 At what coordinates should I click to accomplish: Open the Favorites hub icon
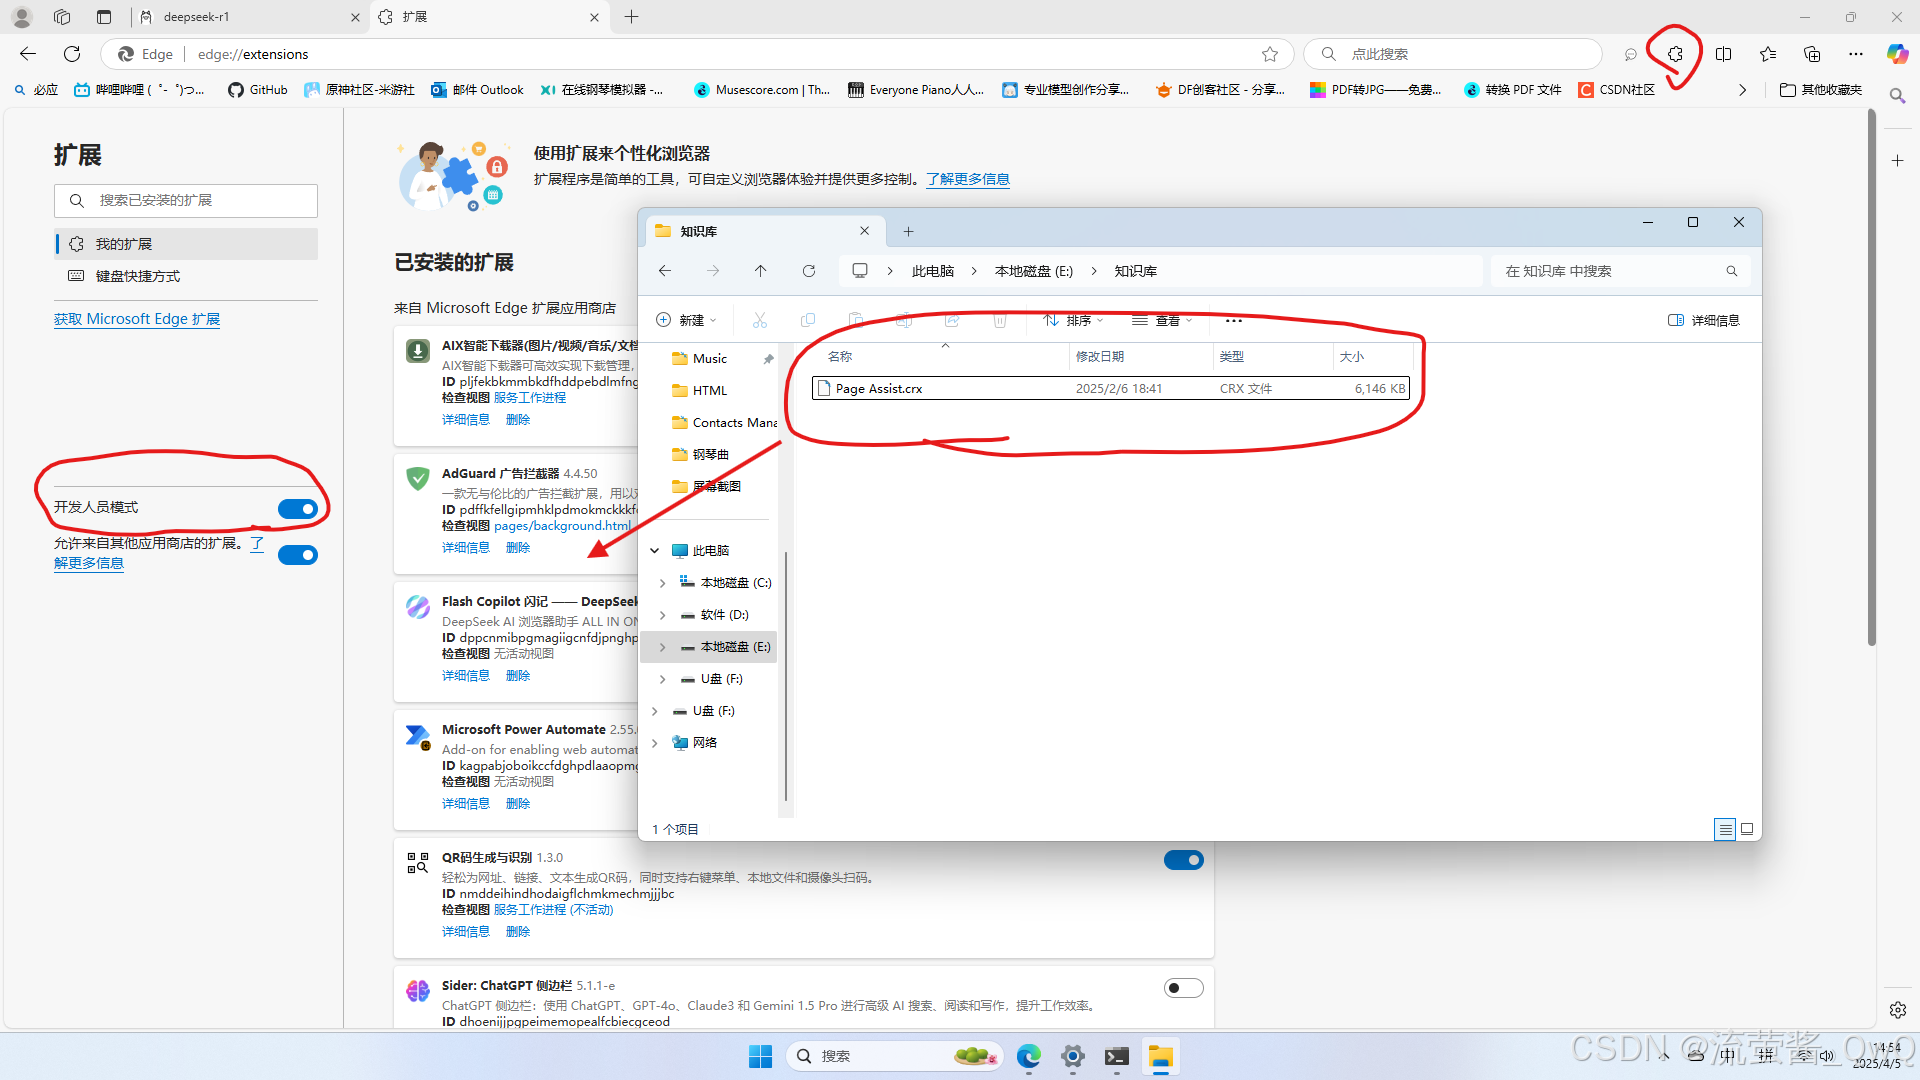click(1768, 54)
